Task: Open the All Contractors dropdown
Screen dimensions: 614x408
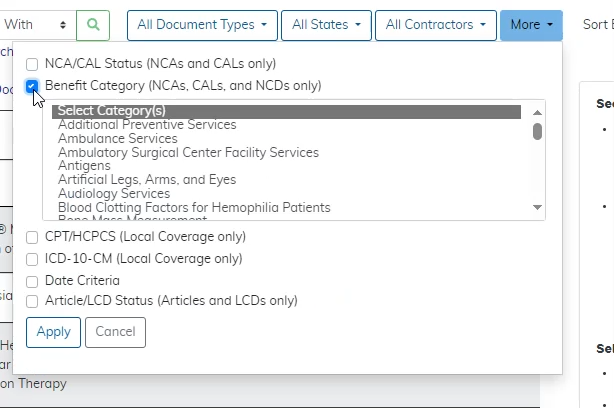Action: pos(435,25)
